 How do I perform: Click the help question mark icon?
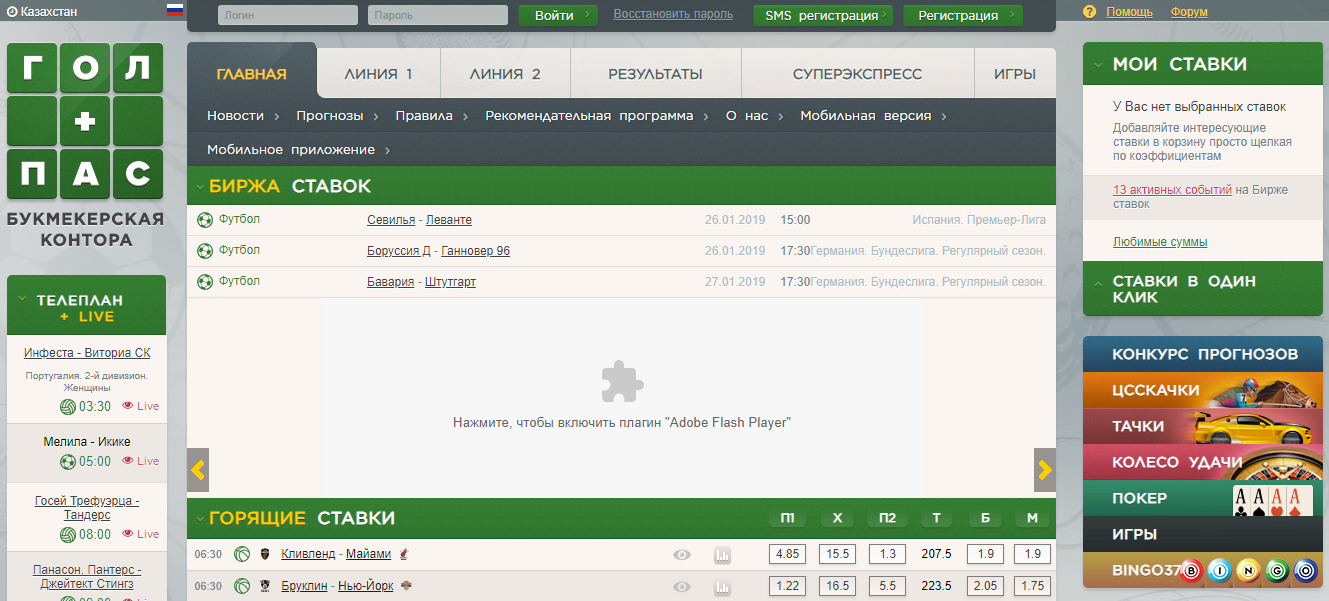tap(1090, 12)
